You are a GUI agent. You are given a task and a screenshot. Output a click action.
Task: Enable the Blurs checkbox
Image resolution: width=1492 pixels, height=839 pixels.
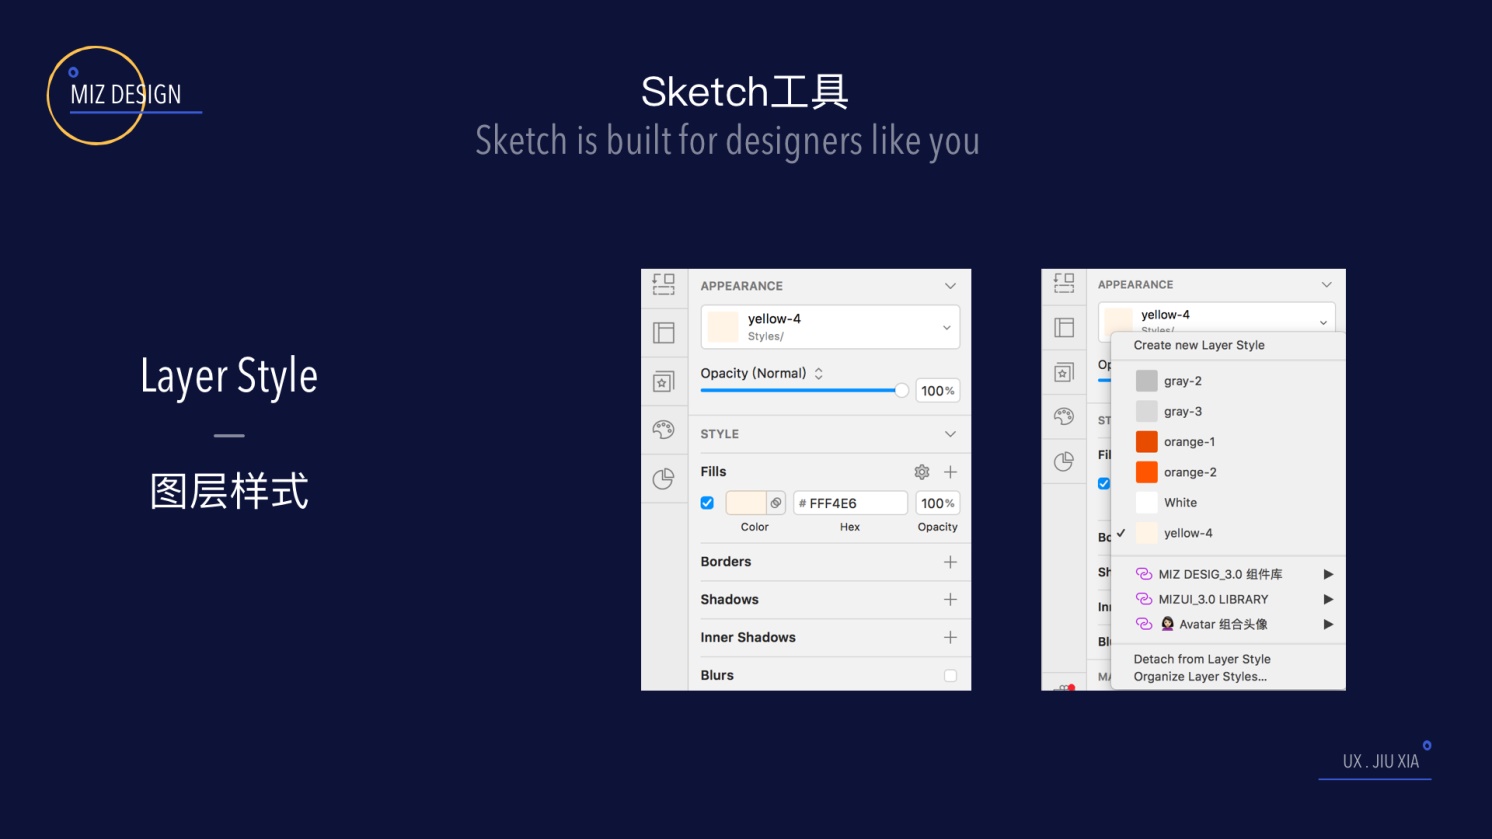pos(950,676)
